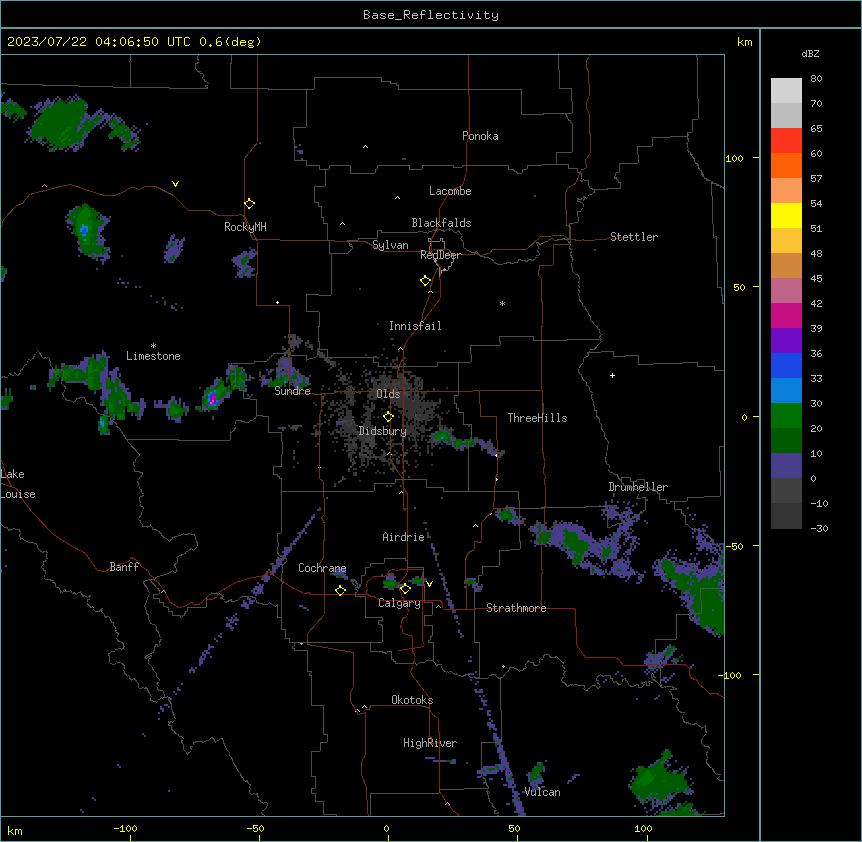
Task: Click the Drumheller label
Action: 638,487
